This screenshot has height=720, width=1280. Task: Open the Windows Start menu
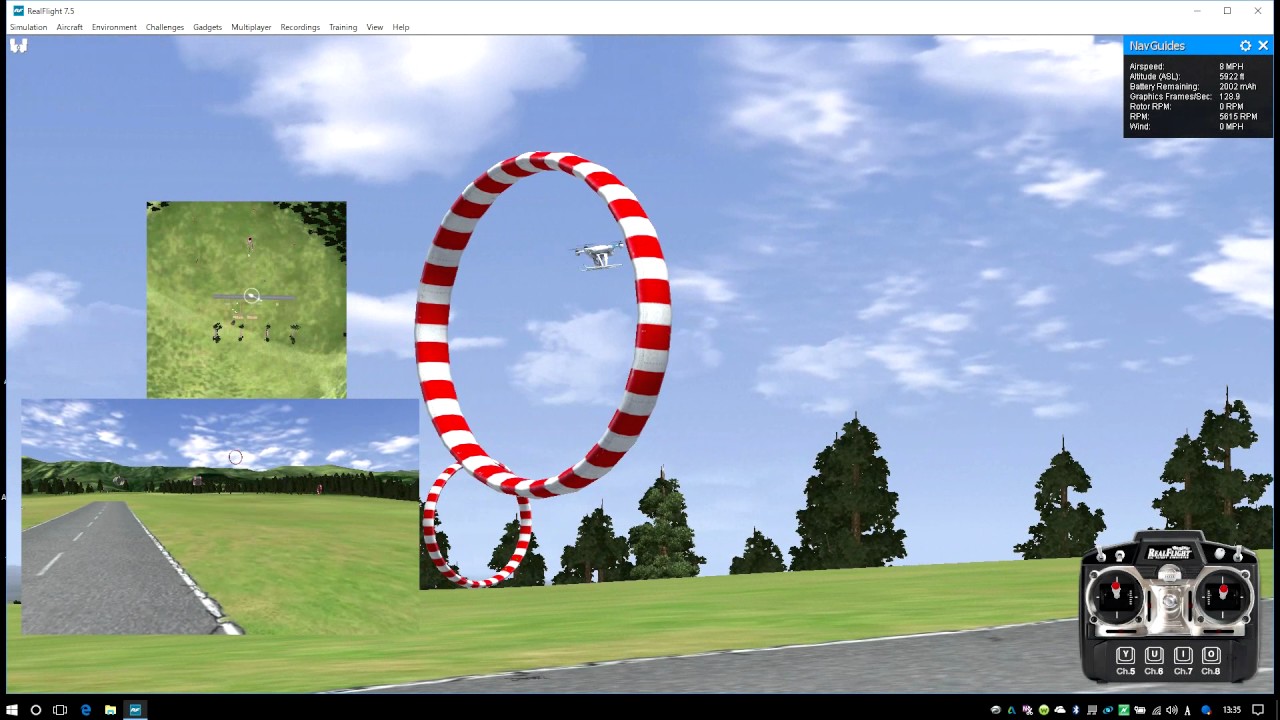(12, 710)
